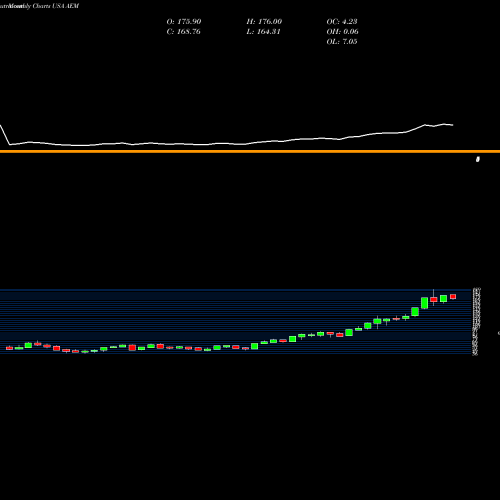Click the high value 'H: 176.00'
The height and width of the screenshot is (500, 500).
coord(264,21)
